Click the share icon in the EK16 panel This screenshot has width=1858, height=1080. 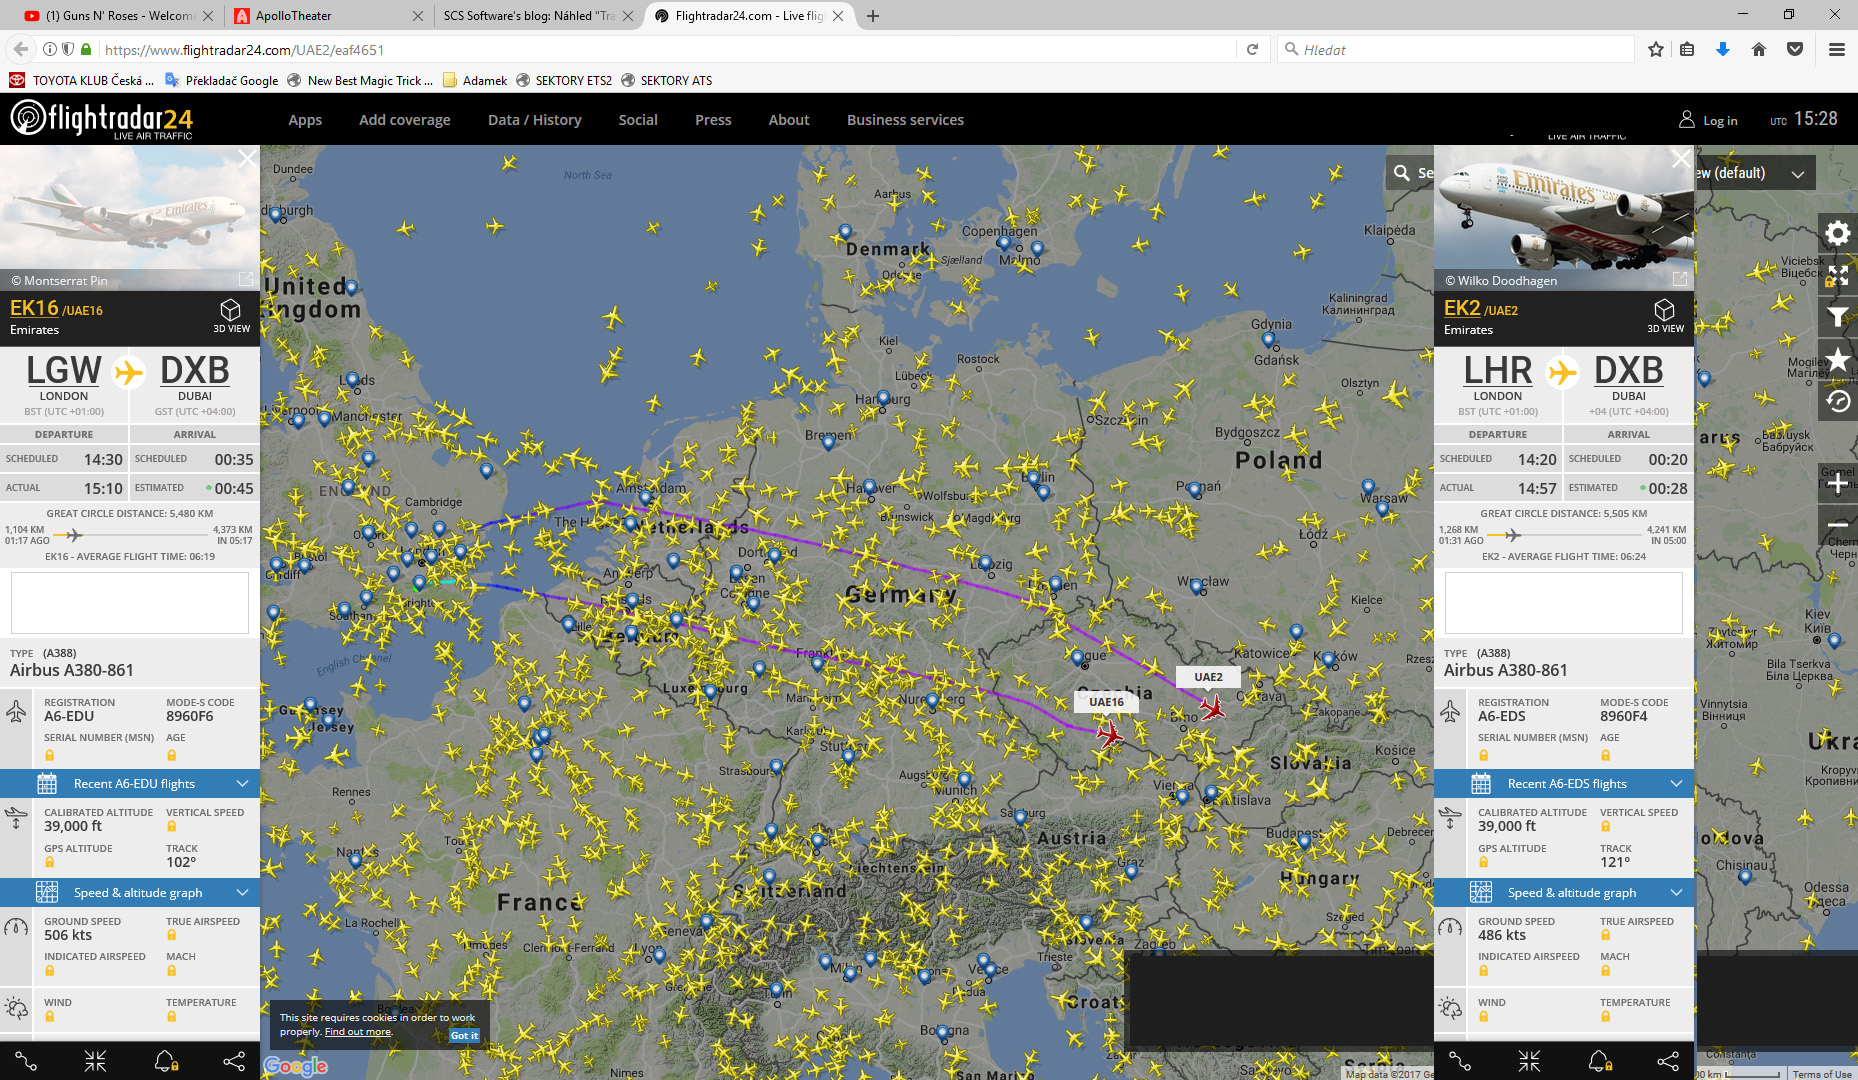click(x=234, y=1061)
